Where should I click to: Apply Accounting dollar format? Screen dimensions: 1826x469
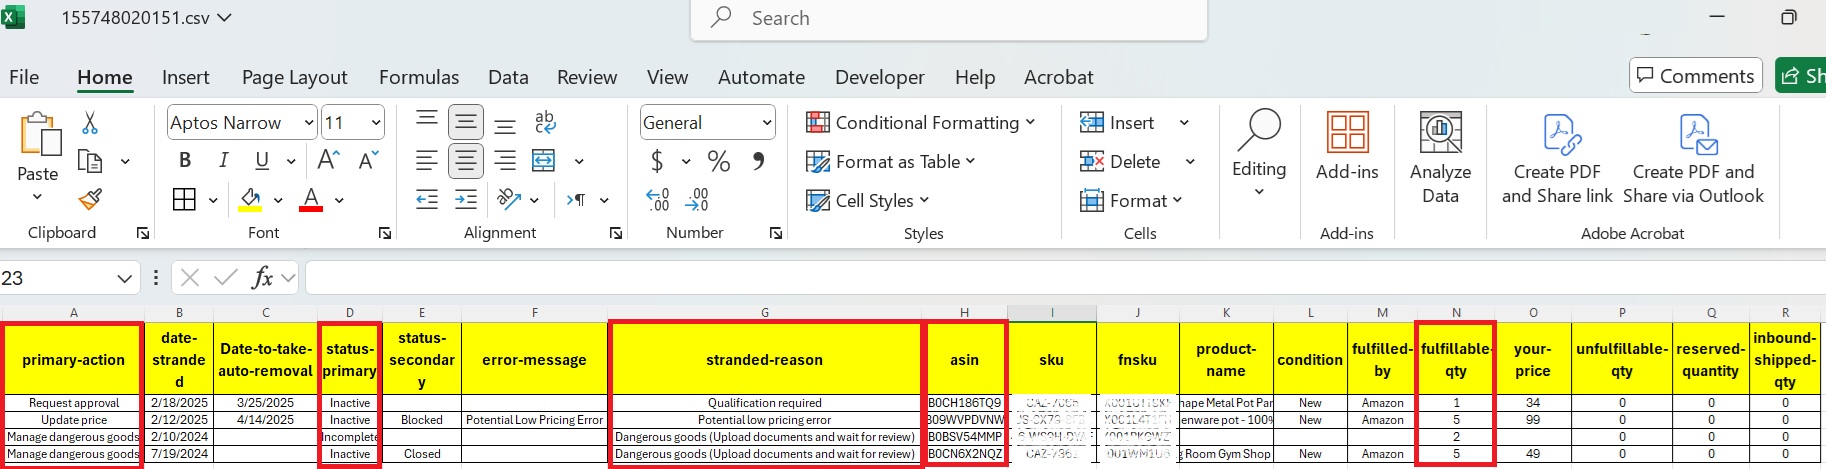click(657, 160)
